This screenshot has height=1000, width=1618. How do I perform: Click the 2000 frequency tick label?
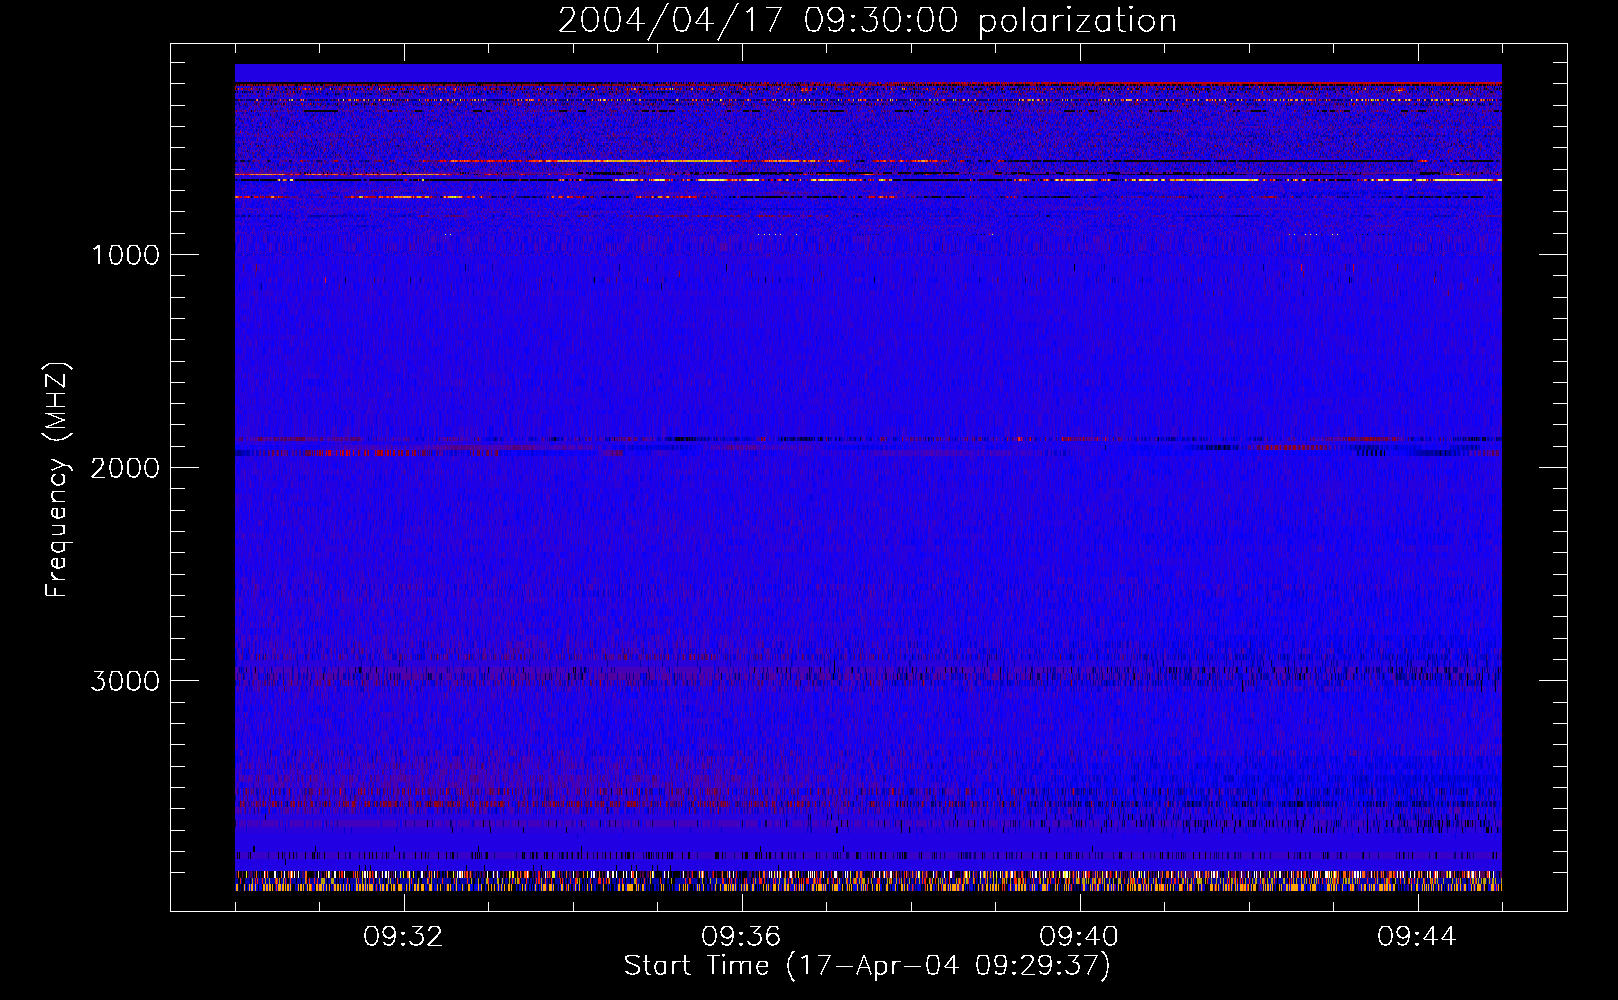[x=125, y=468]
